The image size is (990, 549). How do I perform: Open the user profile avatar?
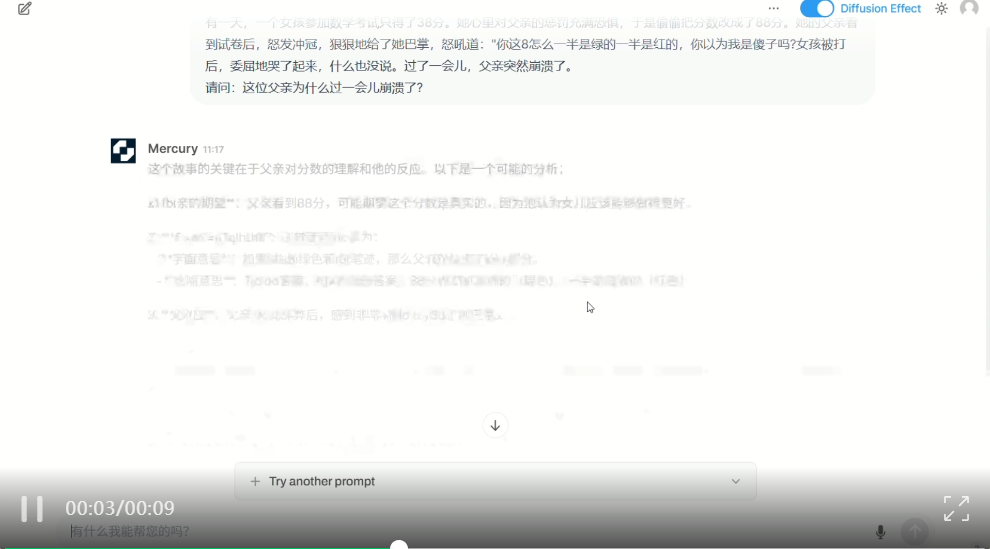(969, 8)
